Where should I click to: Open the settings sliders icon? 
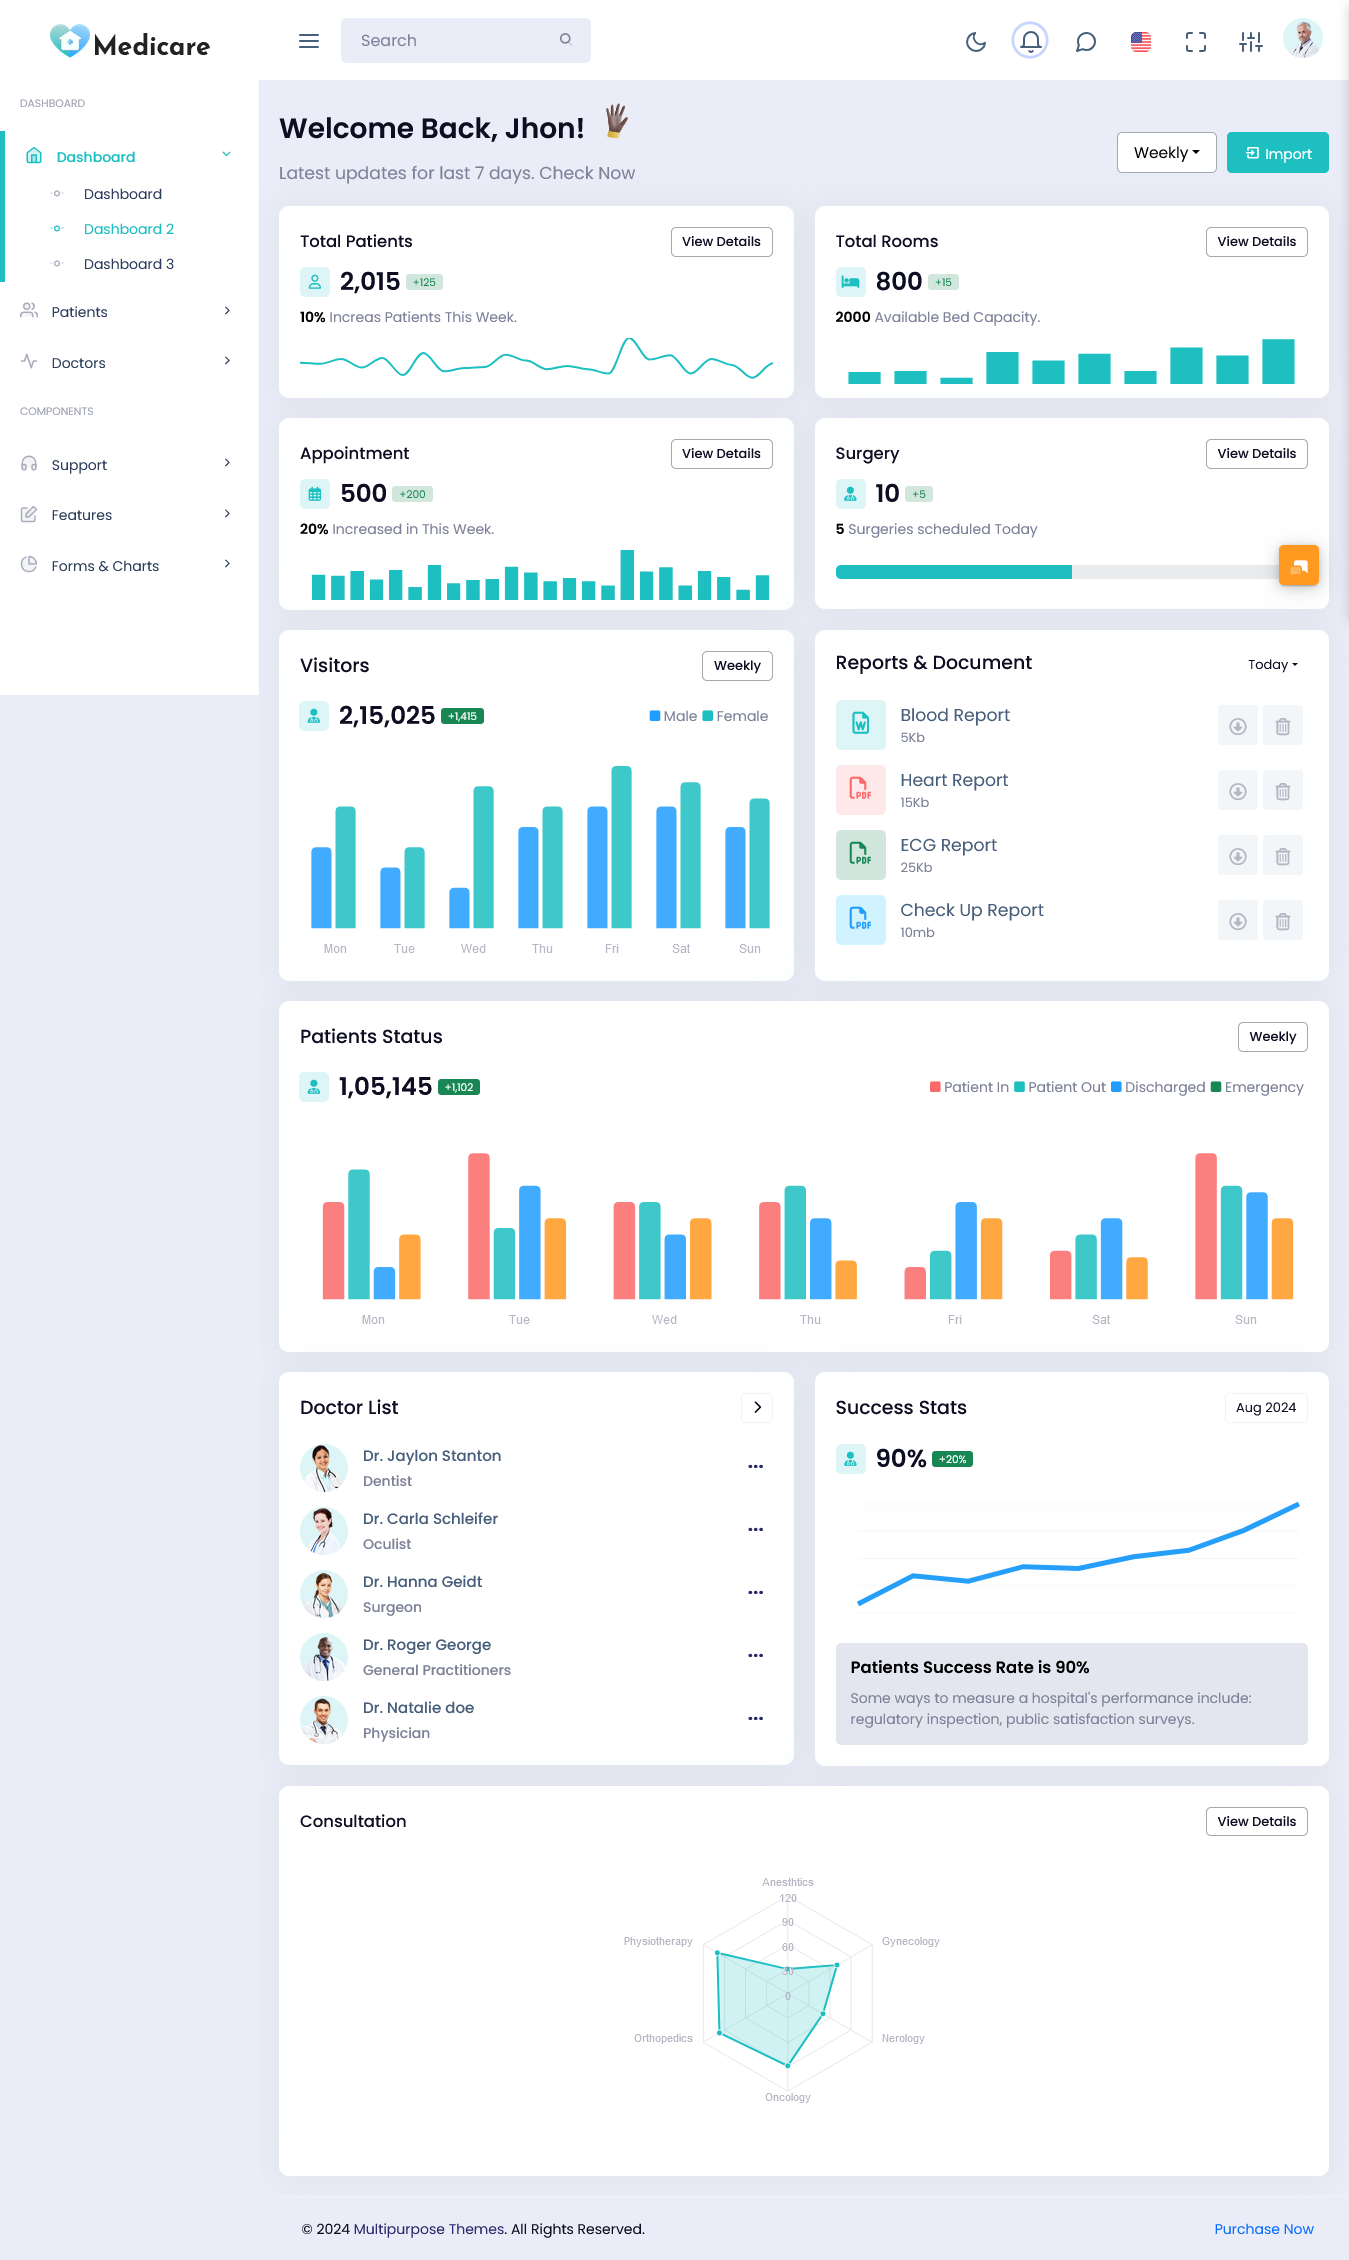coord(1250,41)
